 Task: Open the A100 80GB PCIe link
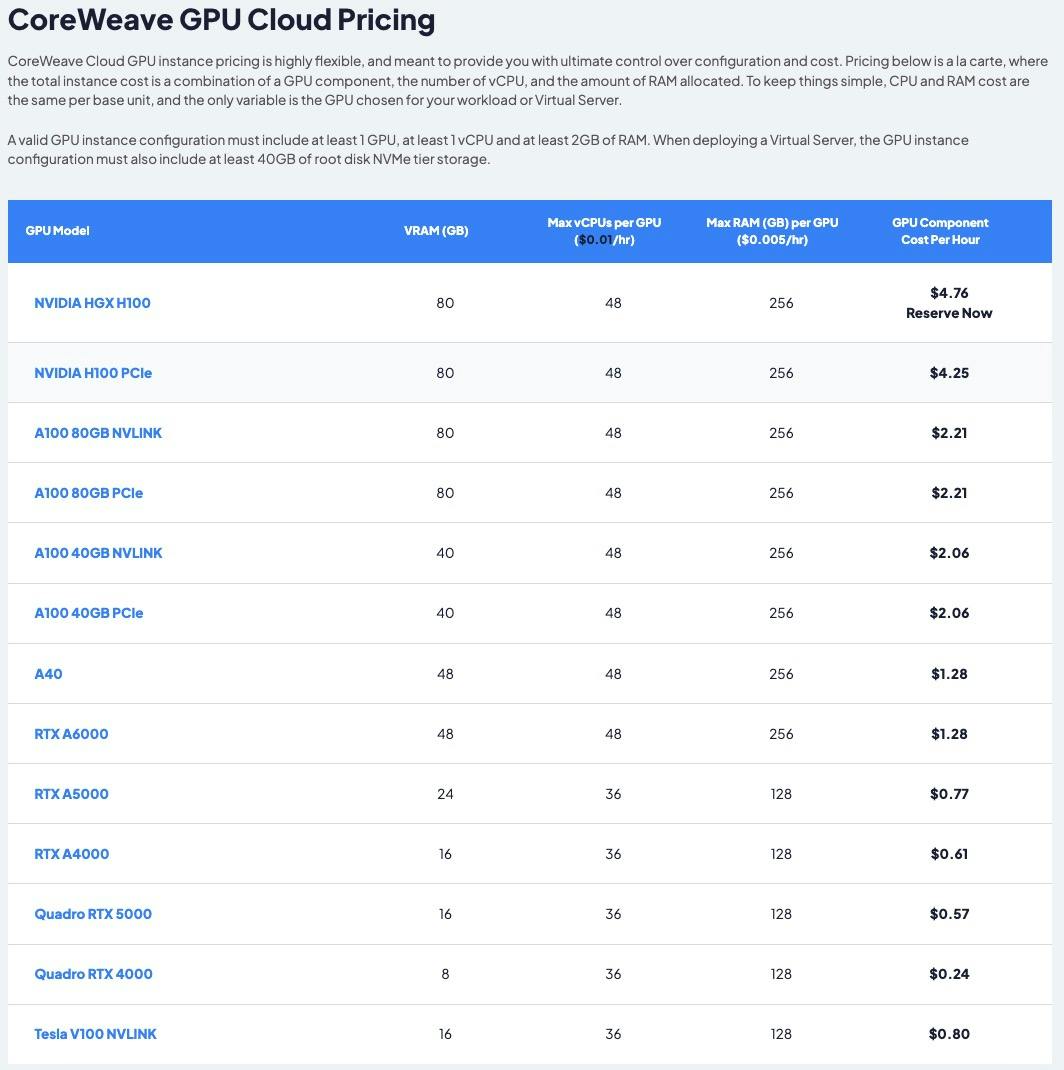89,493
